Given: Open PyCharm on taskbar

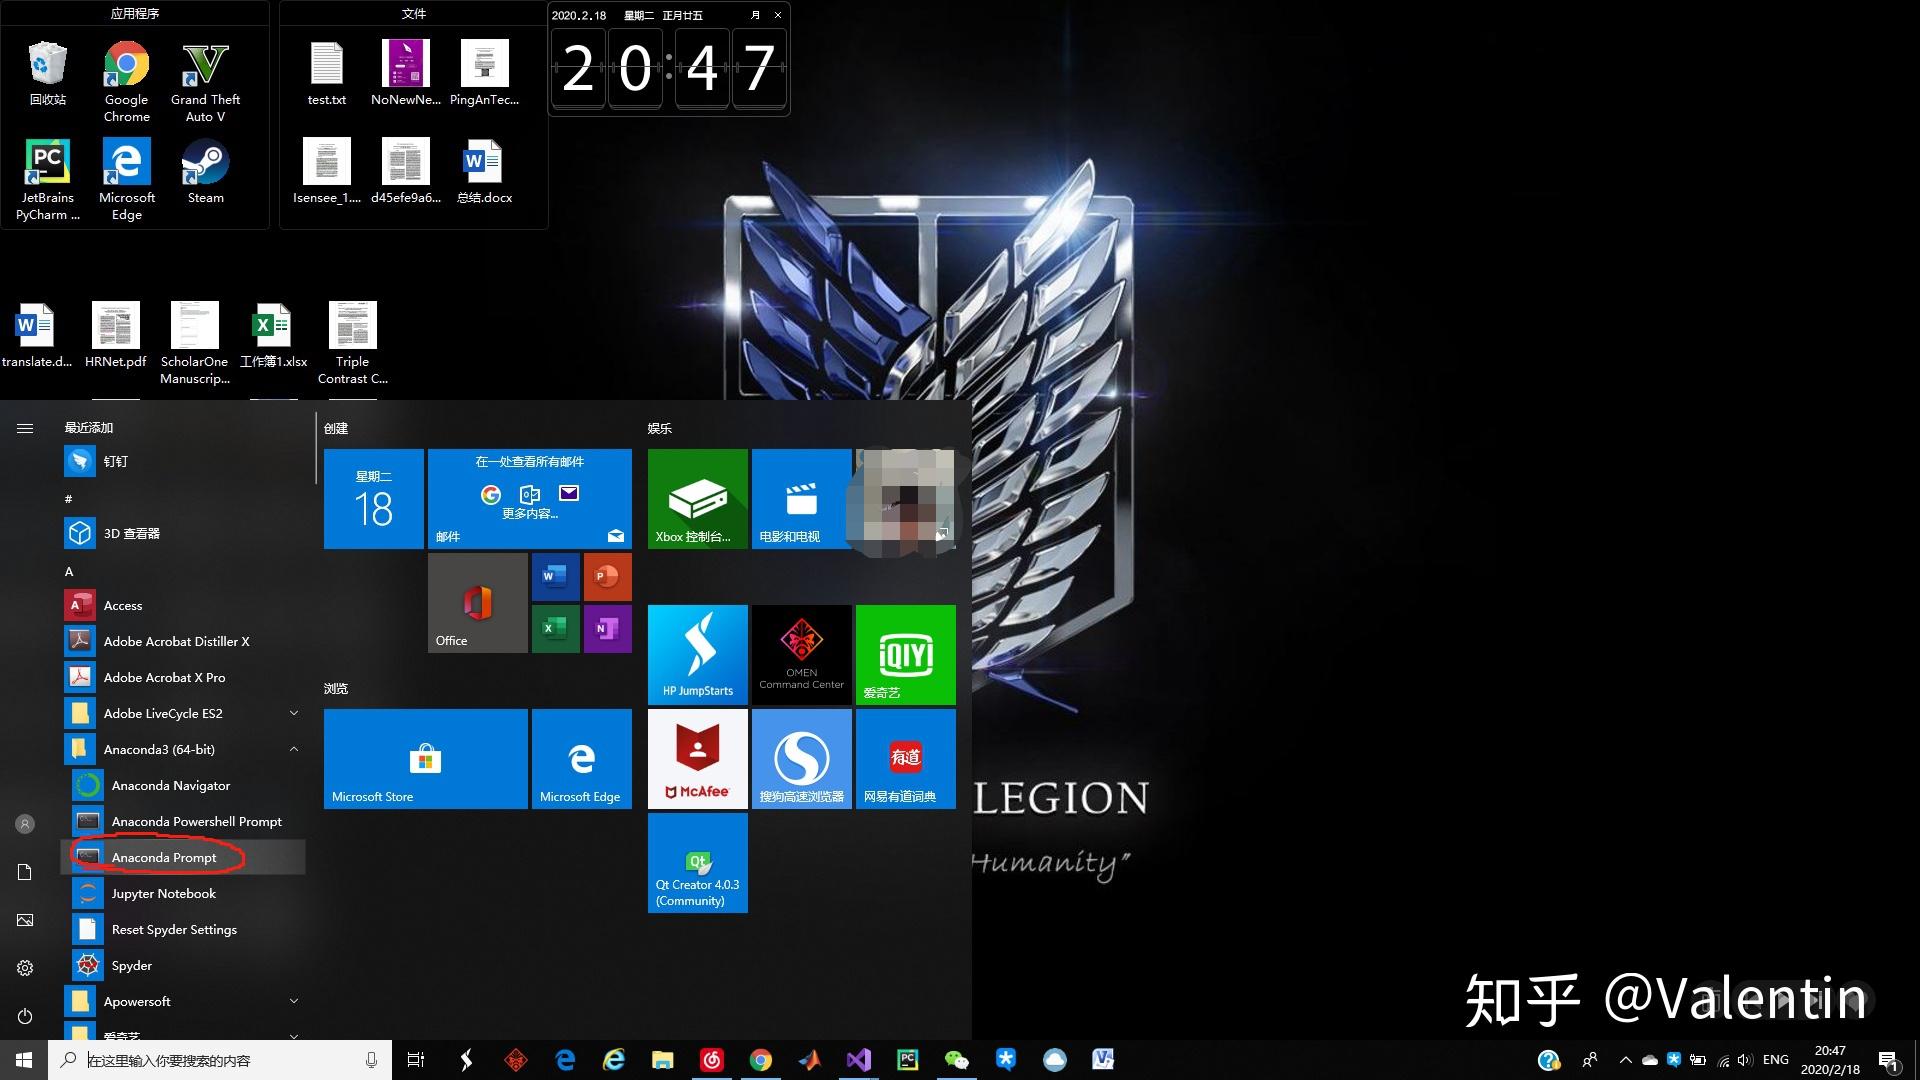Looking at the screenshot, I should (x=907, y=1060).
